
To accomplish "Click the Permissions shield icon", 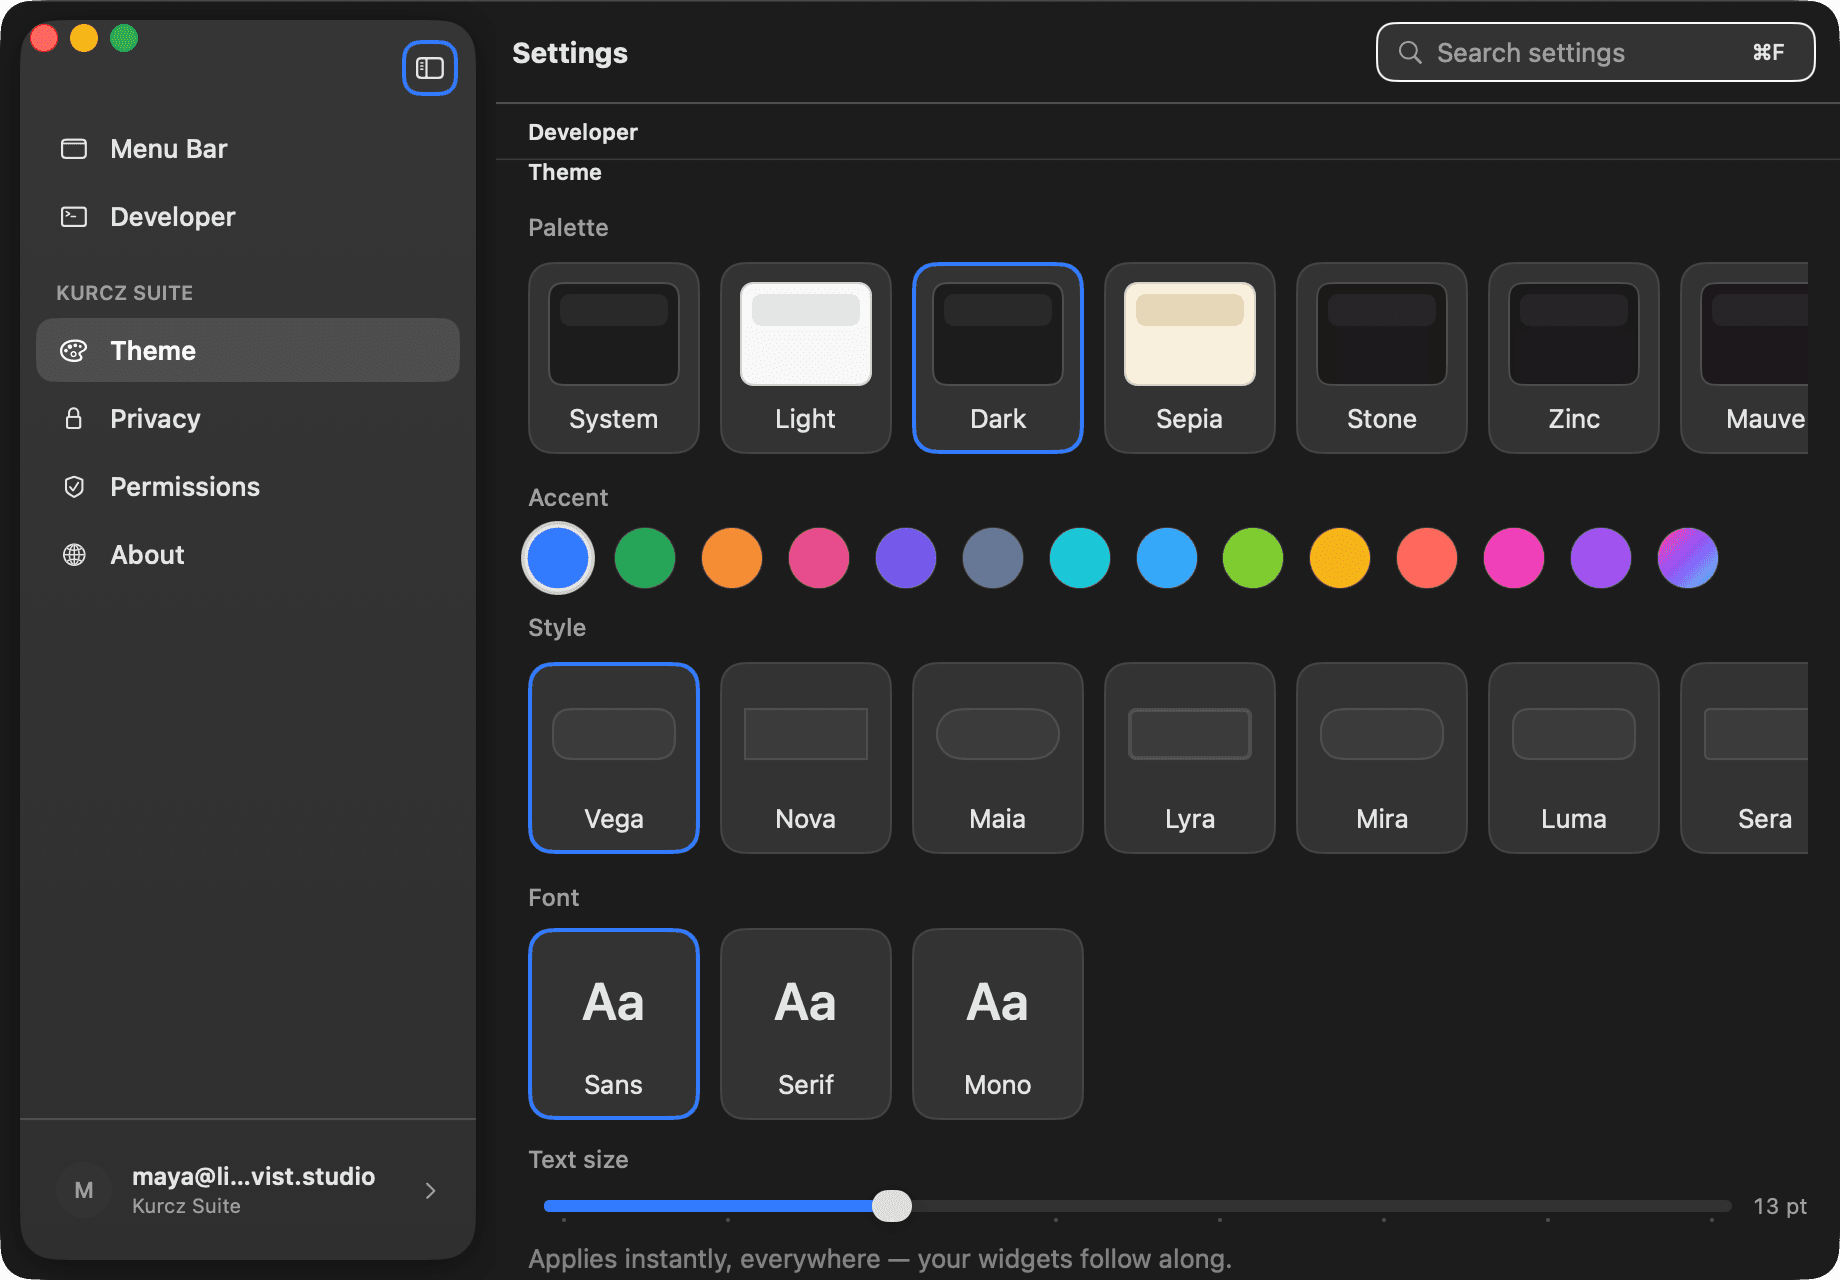I will pyautogui.click(x=74, y=487).
